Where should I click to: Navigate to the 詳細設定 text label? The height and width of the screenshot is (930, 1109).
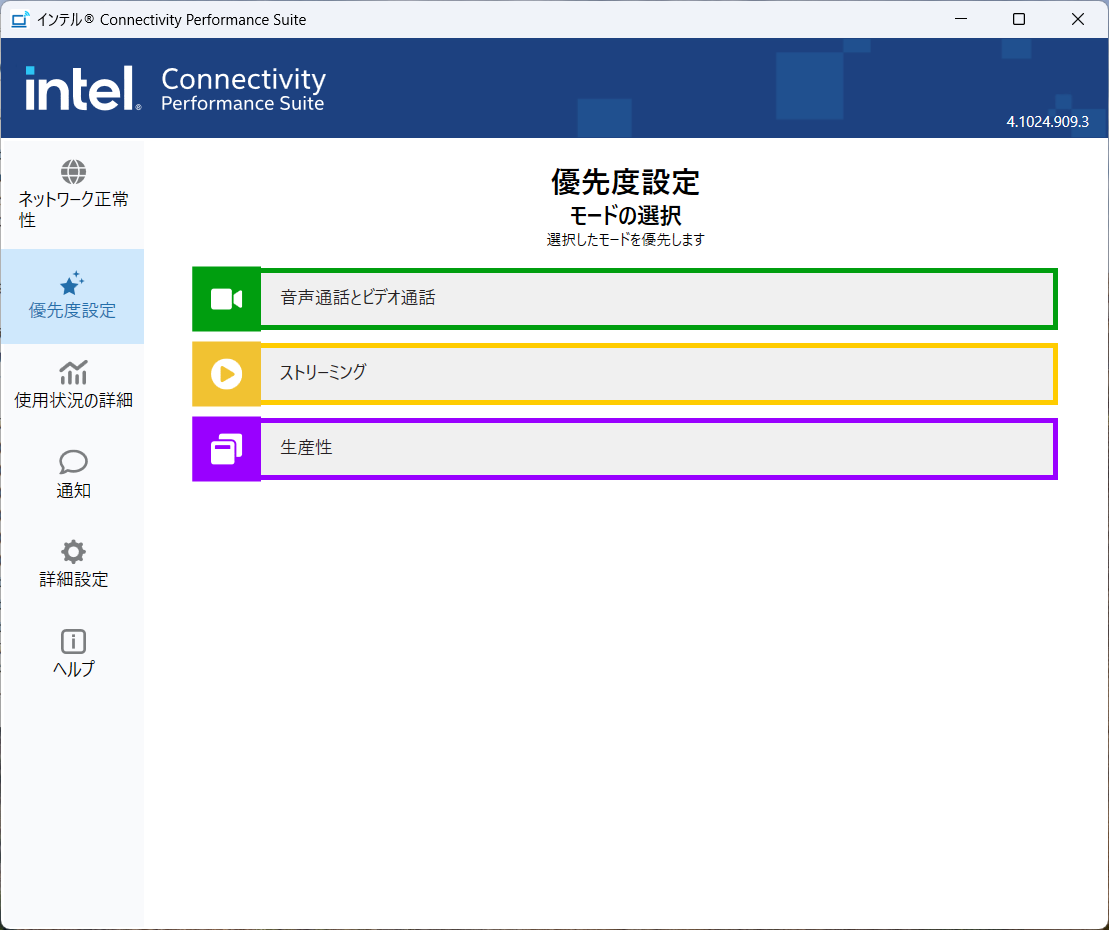73,580
